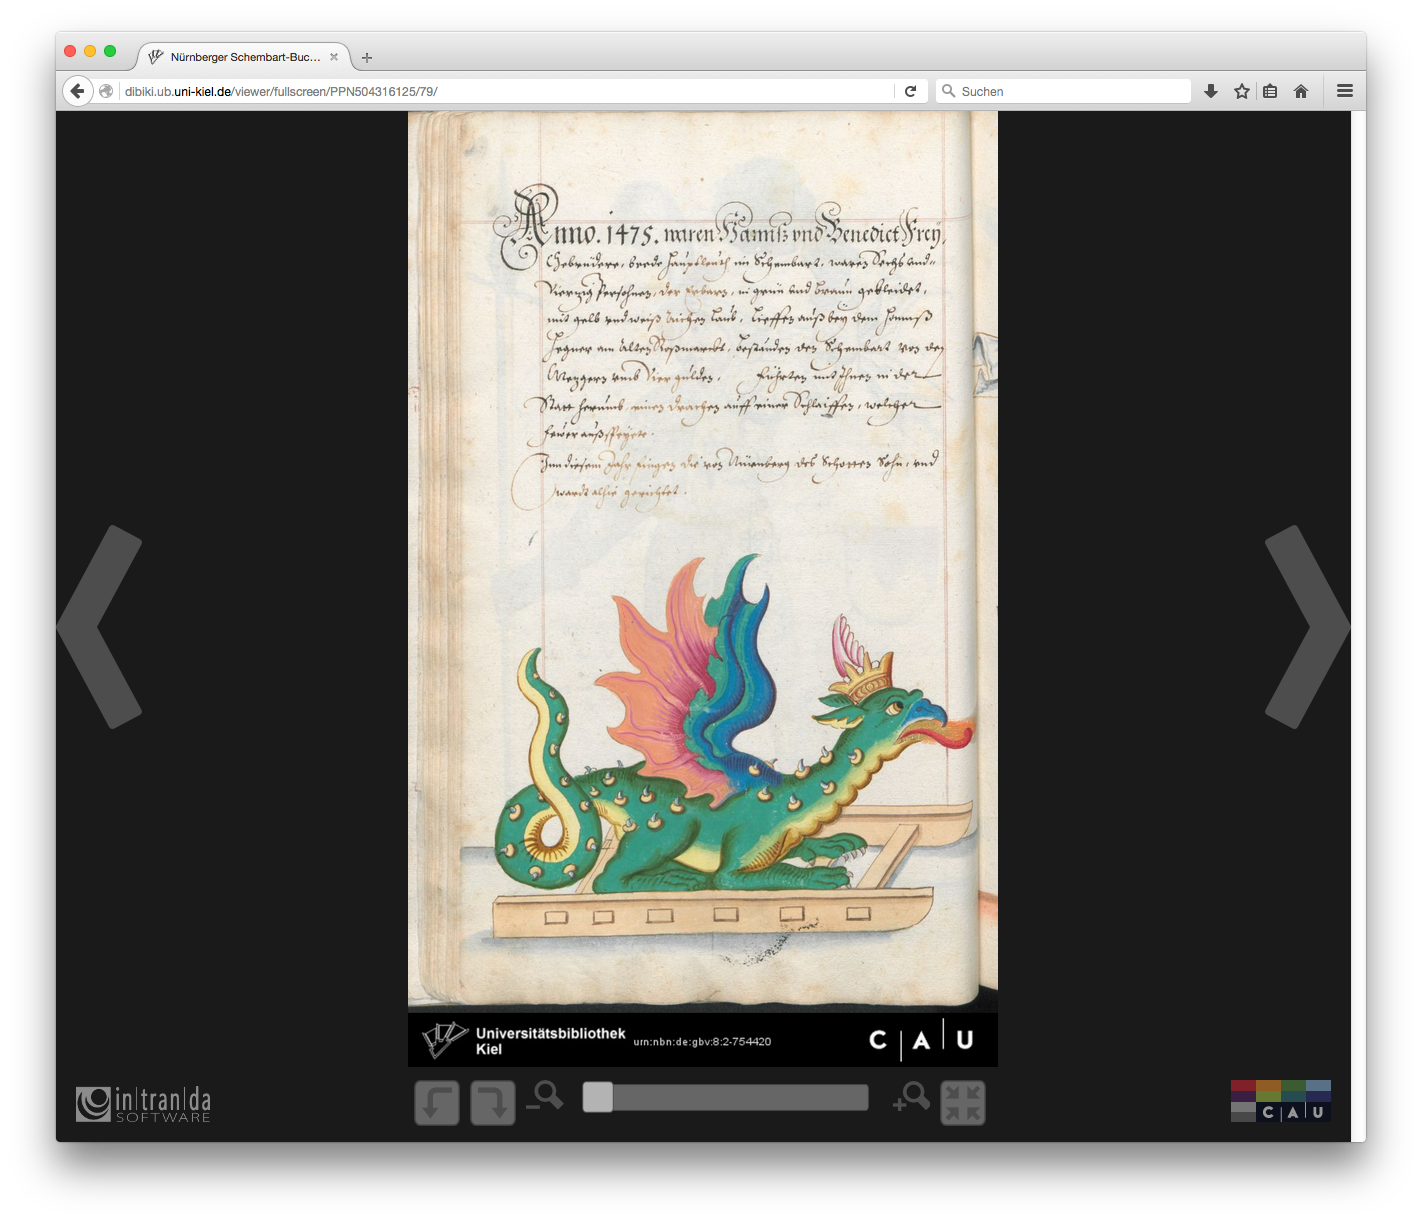
Task: Open the Firefox downloads arrow
Action: (x=1211, y=91)
